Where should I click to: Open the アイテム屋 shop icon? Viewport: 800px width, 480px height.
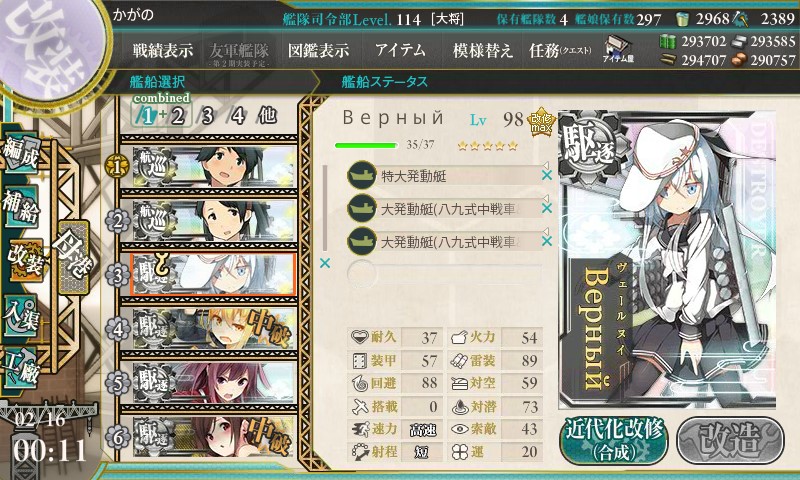618,49
